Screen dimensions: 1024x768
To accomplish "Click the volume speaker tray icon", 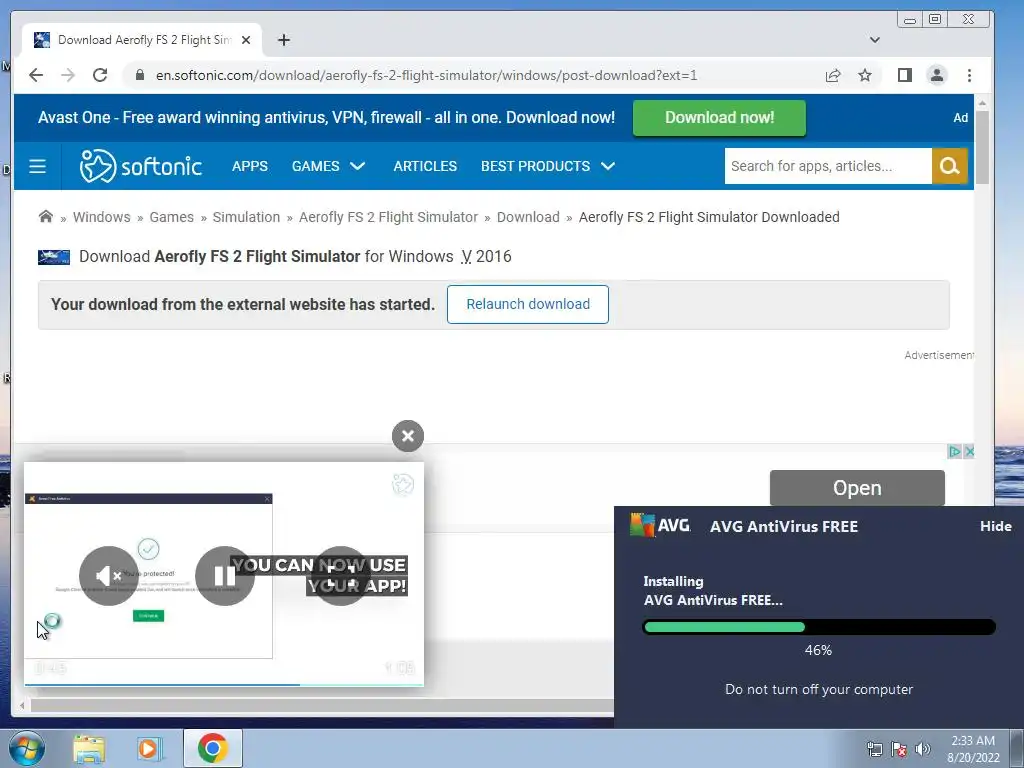I will pos(922,749).
